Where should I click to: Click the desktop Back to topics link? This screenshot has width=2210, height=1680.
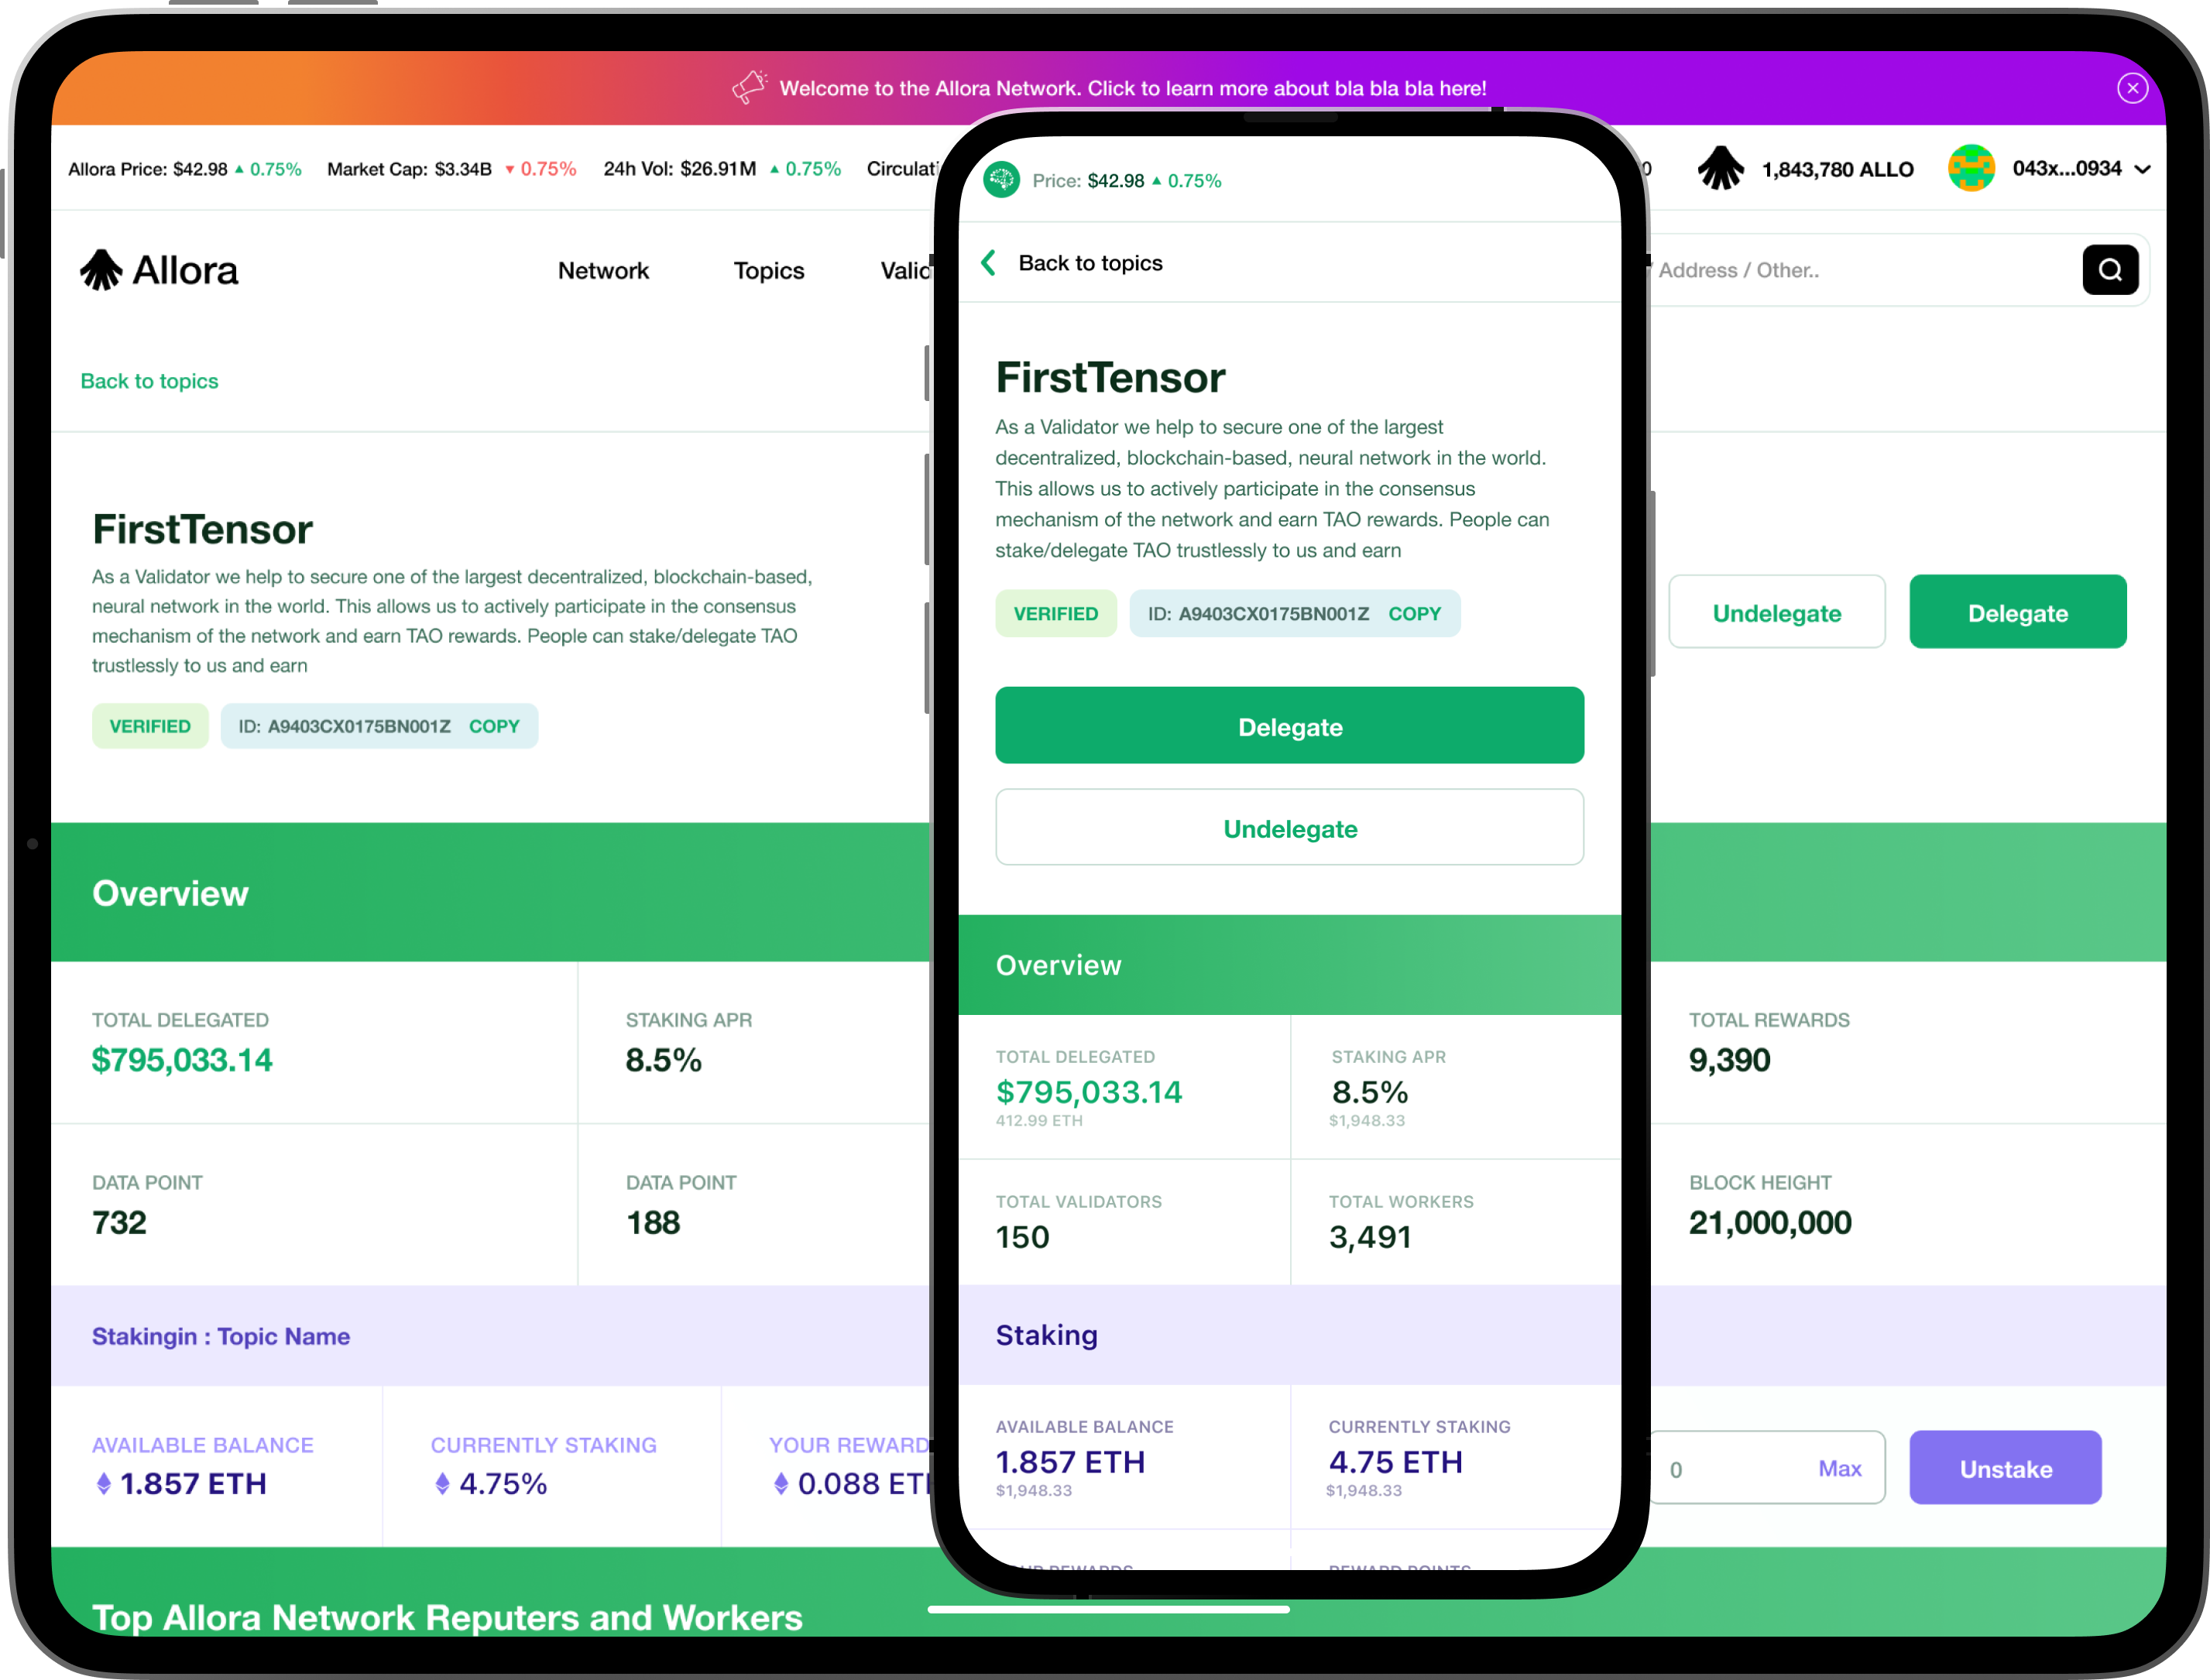[149, 381]
